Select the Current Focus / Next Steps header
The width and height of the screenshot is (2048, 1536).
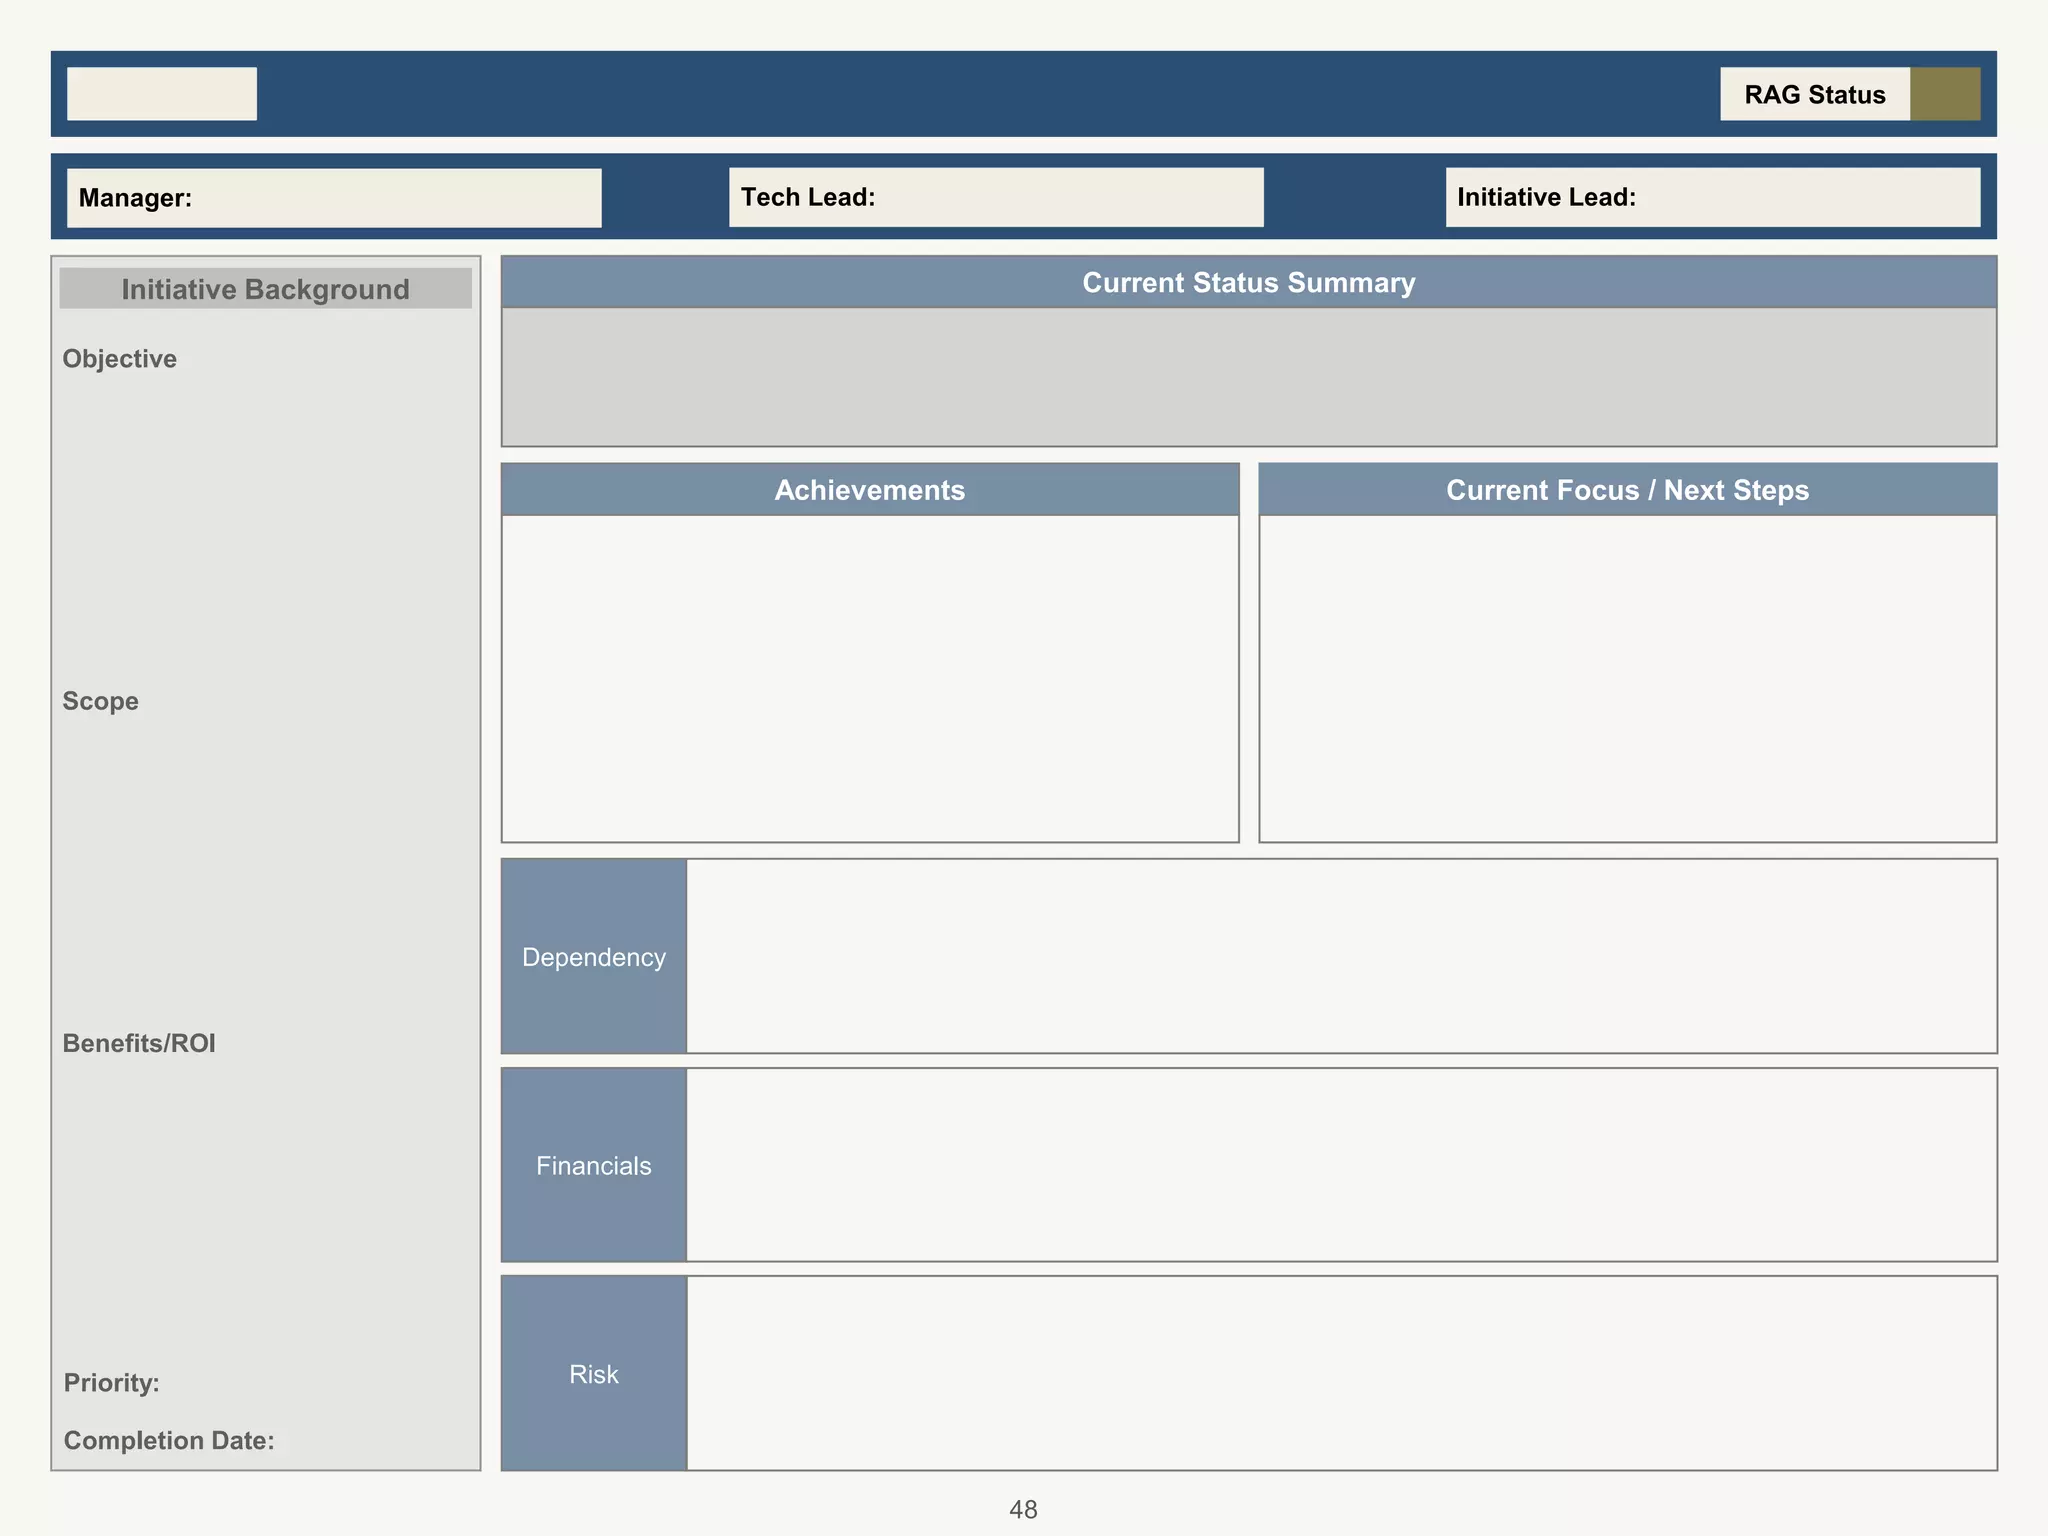pyautogui.click(x=1628, y=490)
